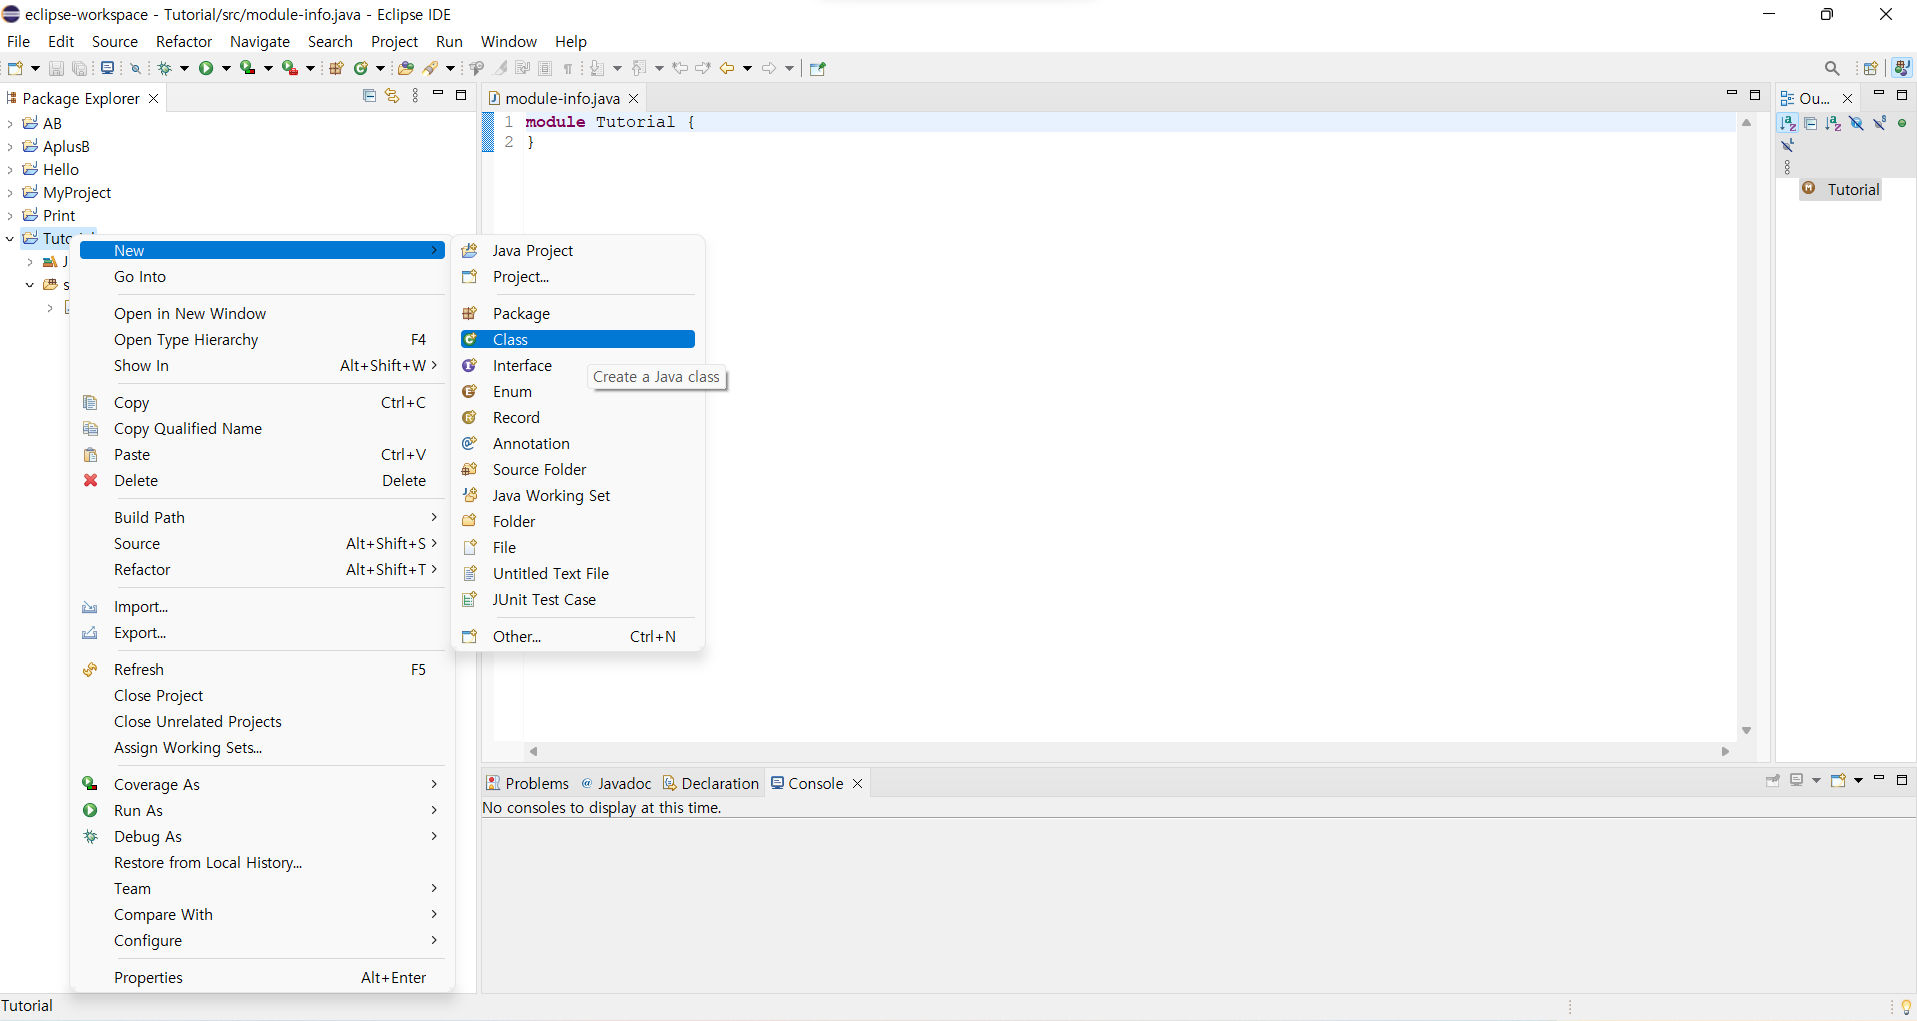Click the editor horizontal scrollbar right arrow
This screenshot has height=1021, width=1917.
click(x=1725, y=751)
